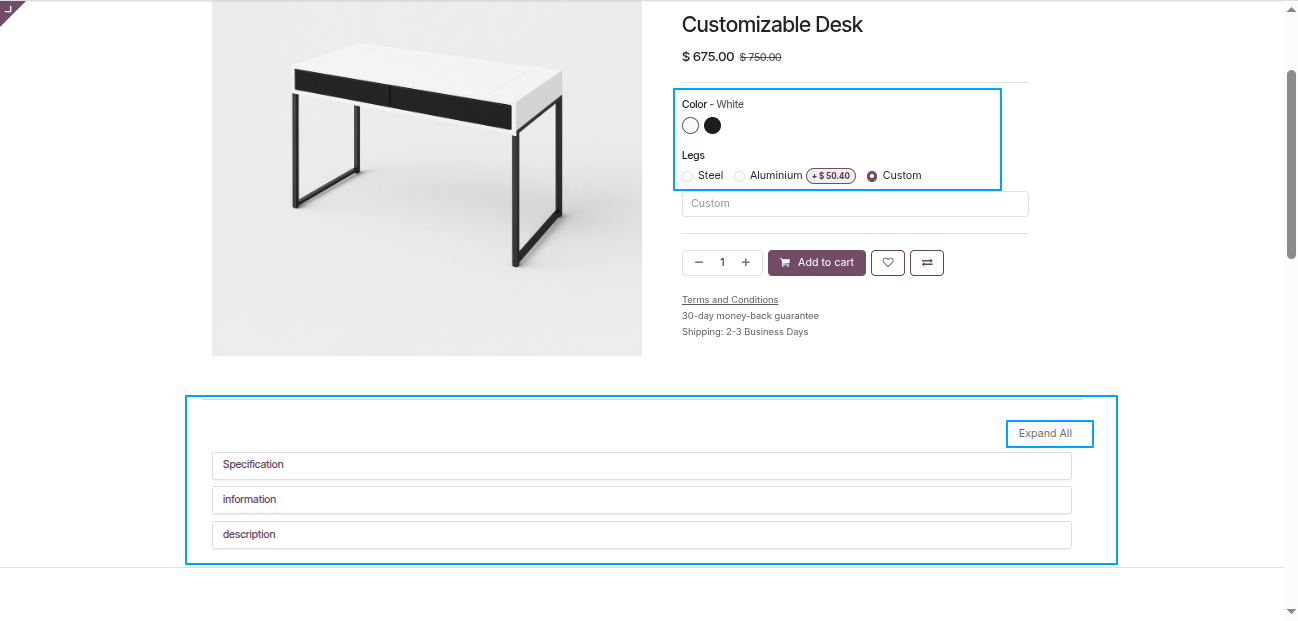This screenshot has height=621, width=1298.
Task: Expand the Specification section
Action: (641, 465)
